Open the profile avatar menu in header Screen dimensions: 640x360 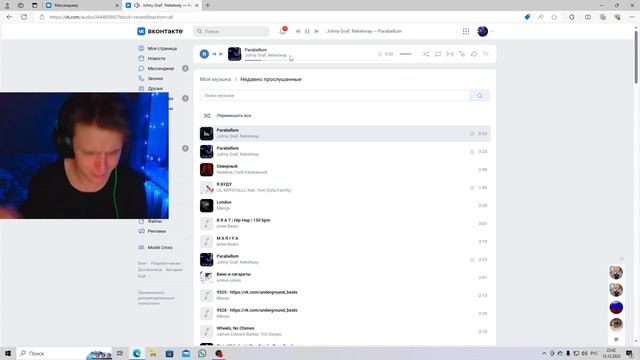482,31
